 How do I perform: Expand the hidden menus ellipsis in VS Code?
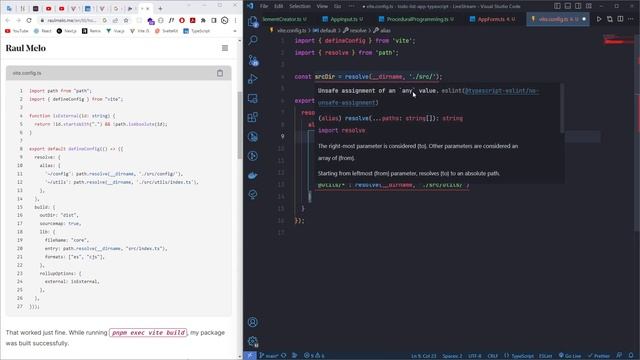[351, 6]
